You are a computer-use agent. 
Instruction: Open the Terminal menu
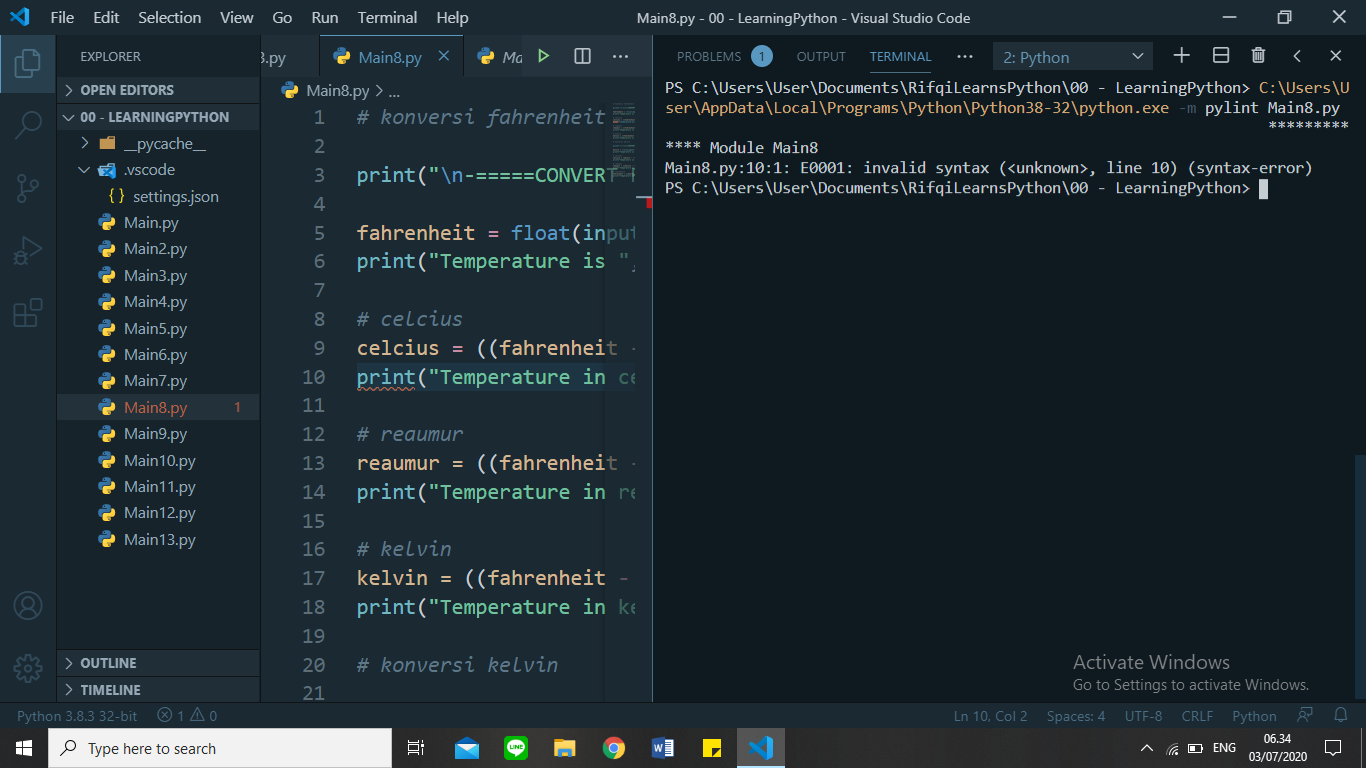[x=387, y=17]
